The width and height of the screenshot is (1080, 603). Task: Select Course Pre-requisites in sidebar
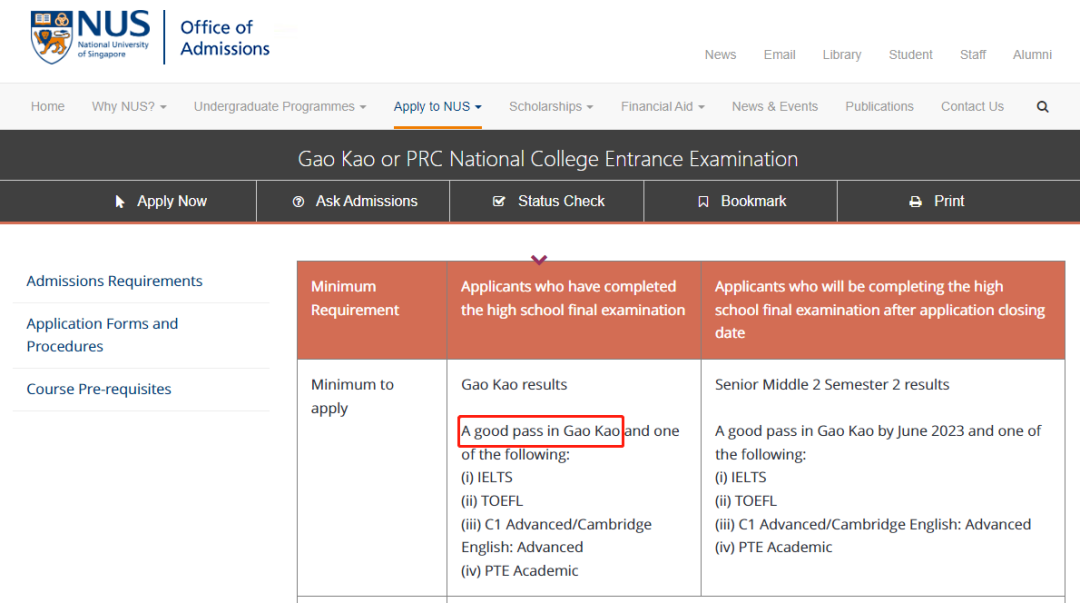tap(99, 389)
